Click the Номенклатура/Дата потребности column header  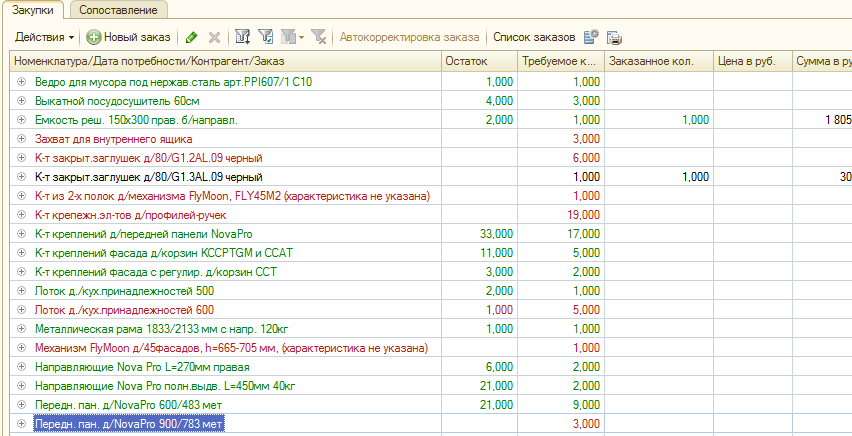click(x=225, y=61)
